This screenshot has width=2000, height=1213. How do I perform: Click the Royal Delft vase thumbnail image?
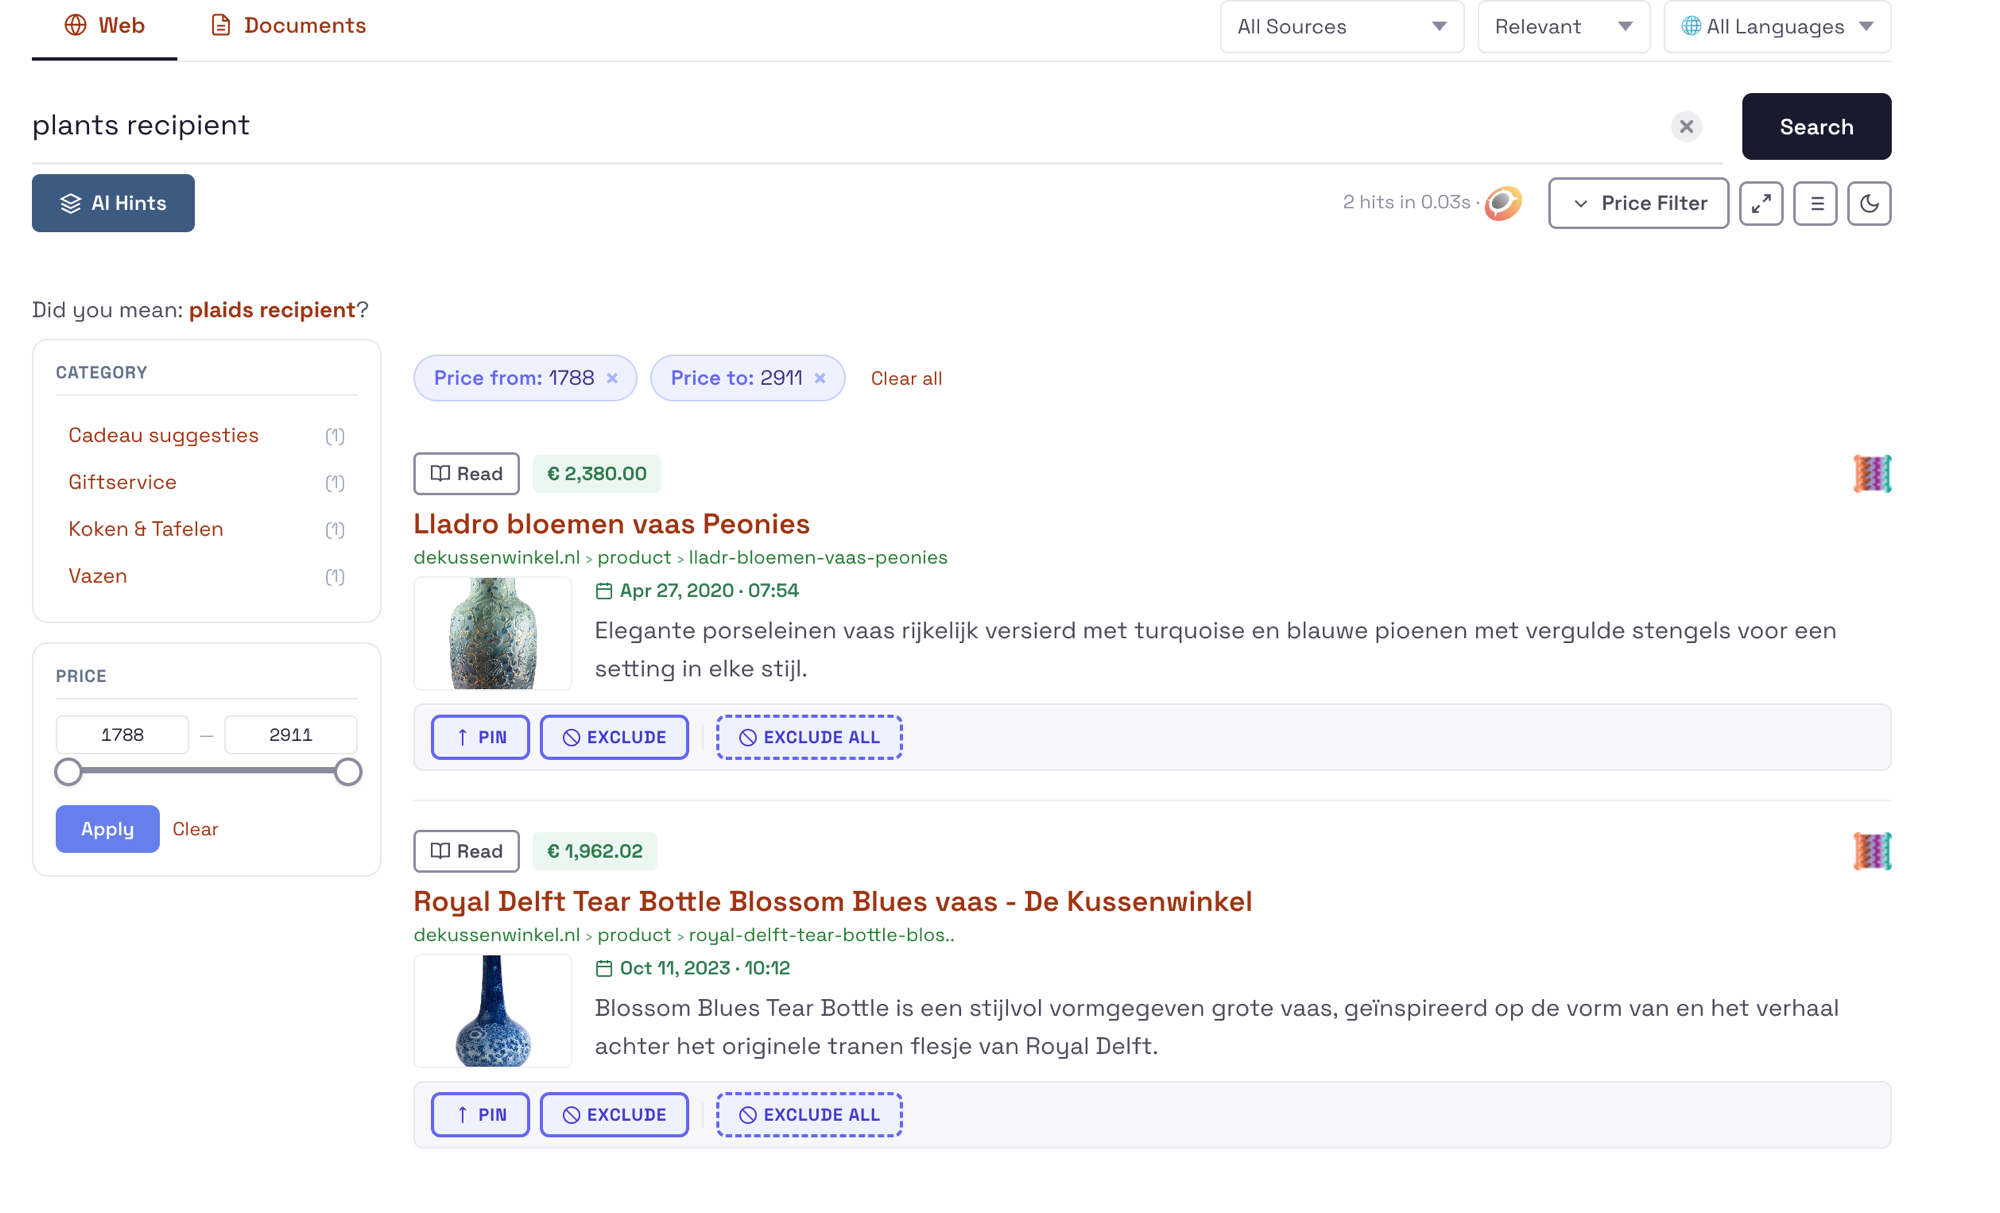click(492, 1010)
